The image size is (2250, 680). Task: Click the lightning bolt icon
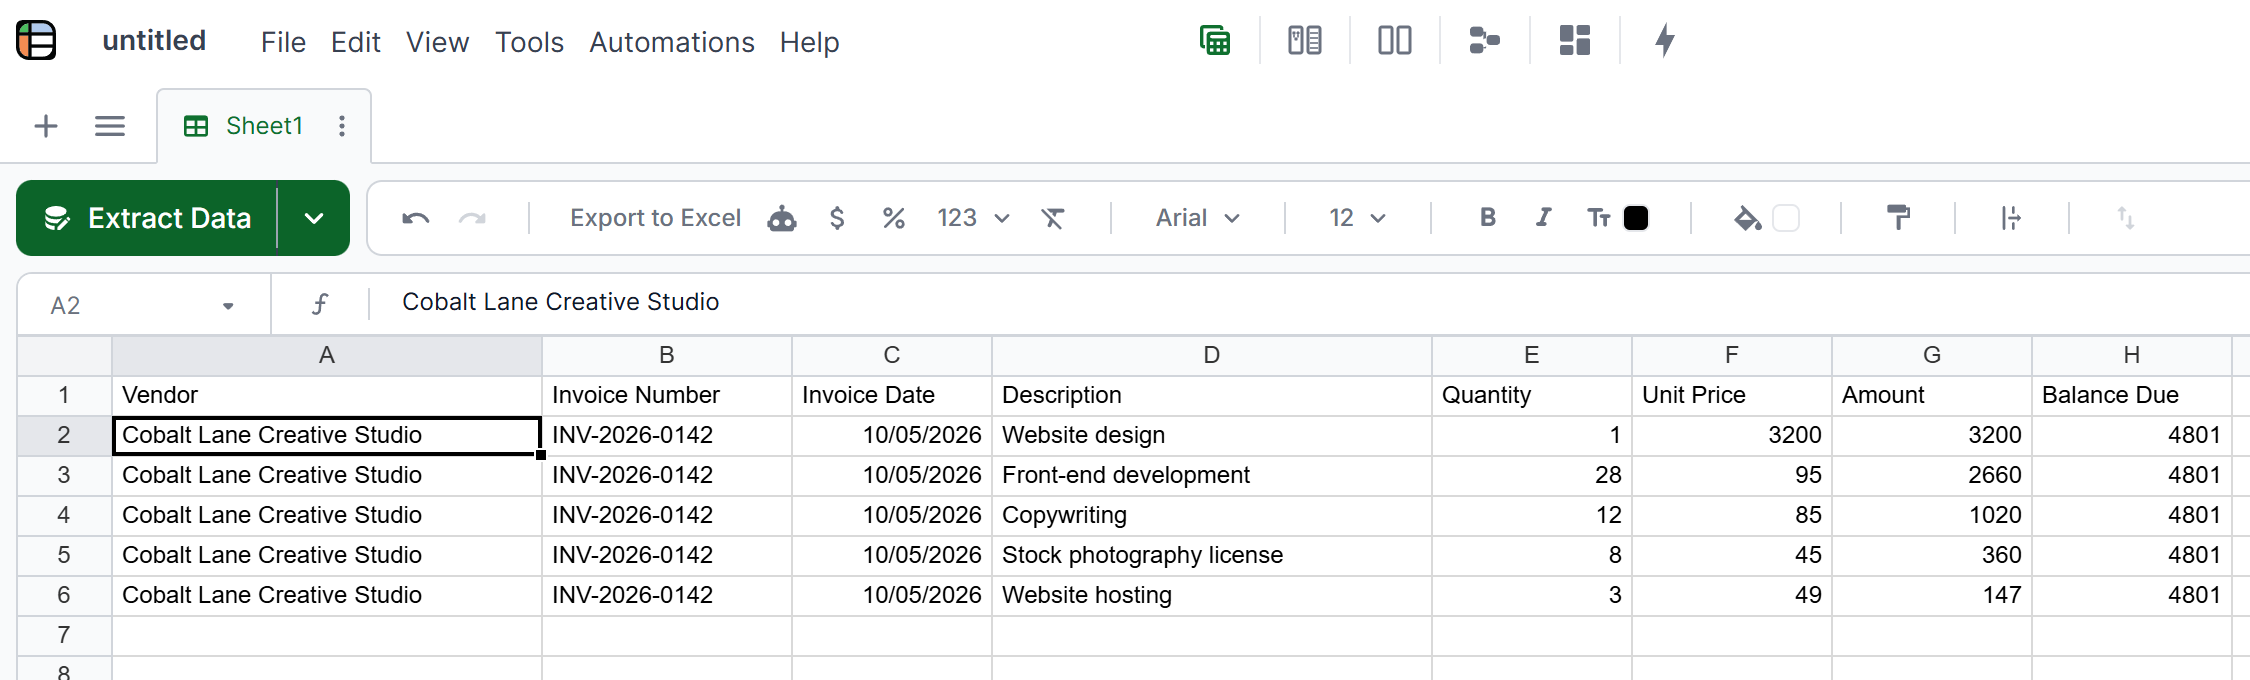pyautogui.click(x=1665, y=41)
